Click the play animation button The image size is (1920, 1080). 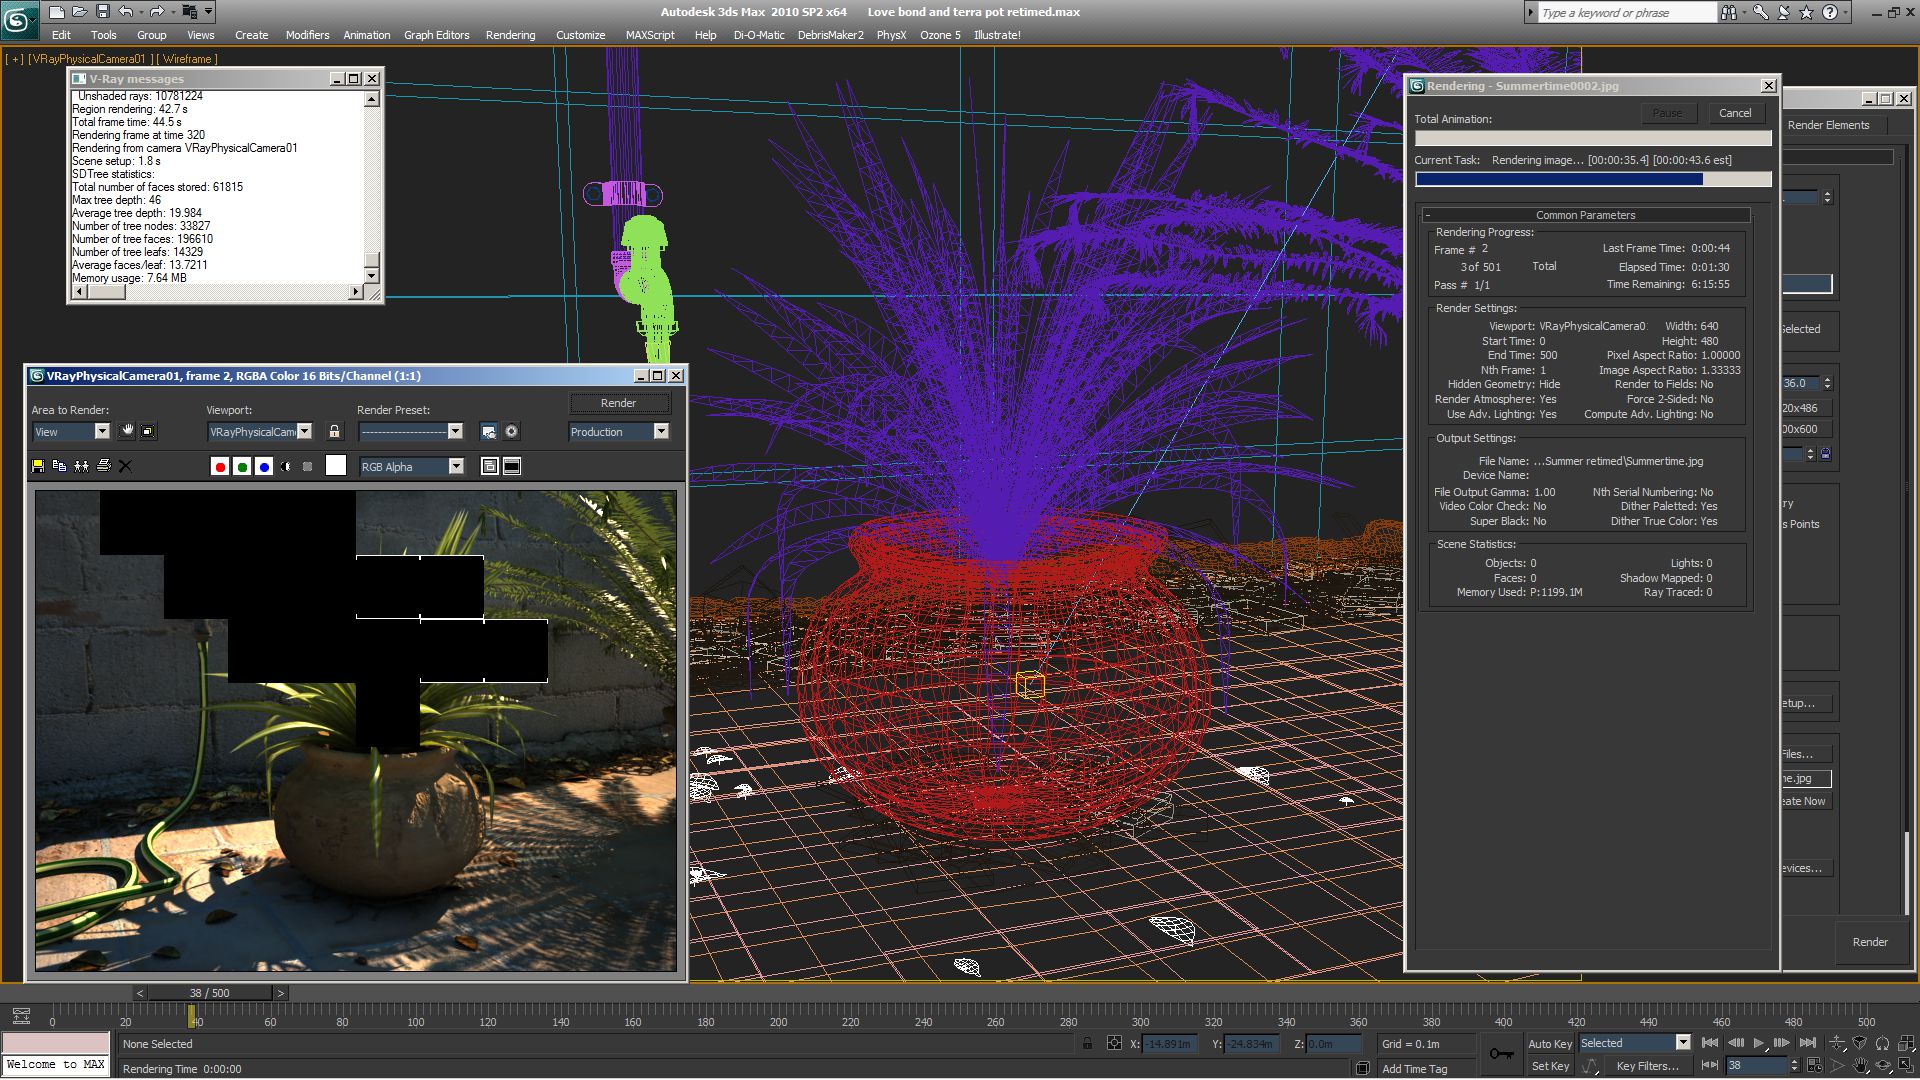(x=1758, y=1043)
